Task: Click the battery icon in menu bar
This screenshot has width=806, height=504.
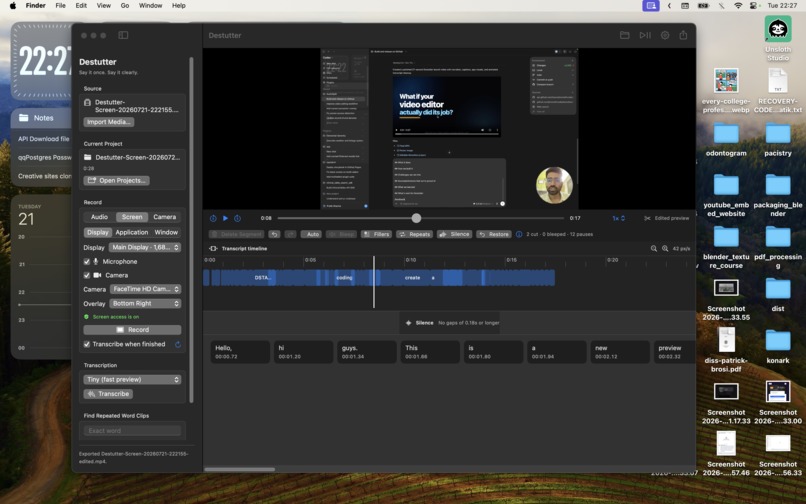Action: (x=703, y=6)
